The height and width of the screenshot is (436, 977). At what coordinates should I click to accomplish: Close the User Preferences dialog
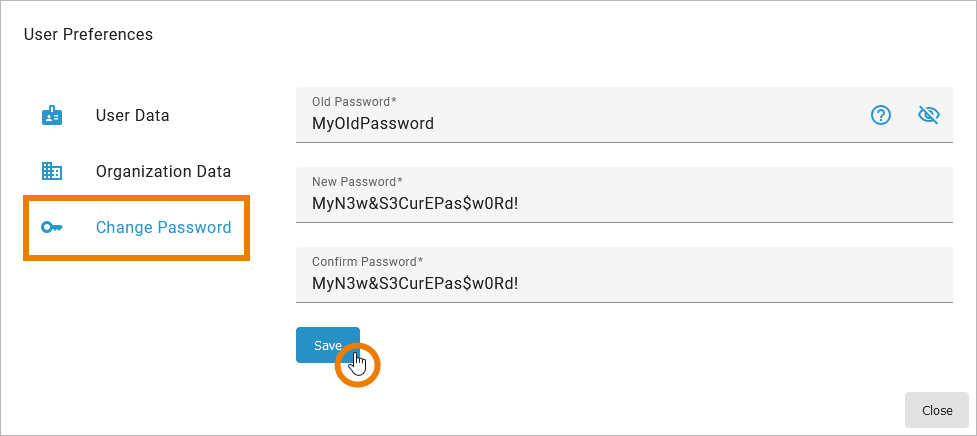tap(936, 410)
